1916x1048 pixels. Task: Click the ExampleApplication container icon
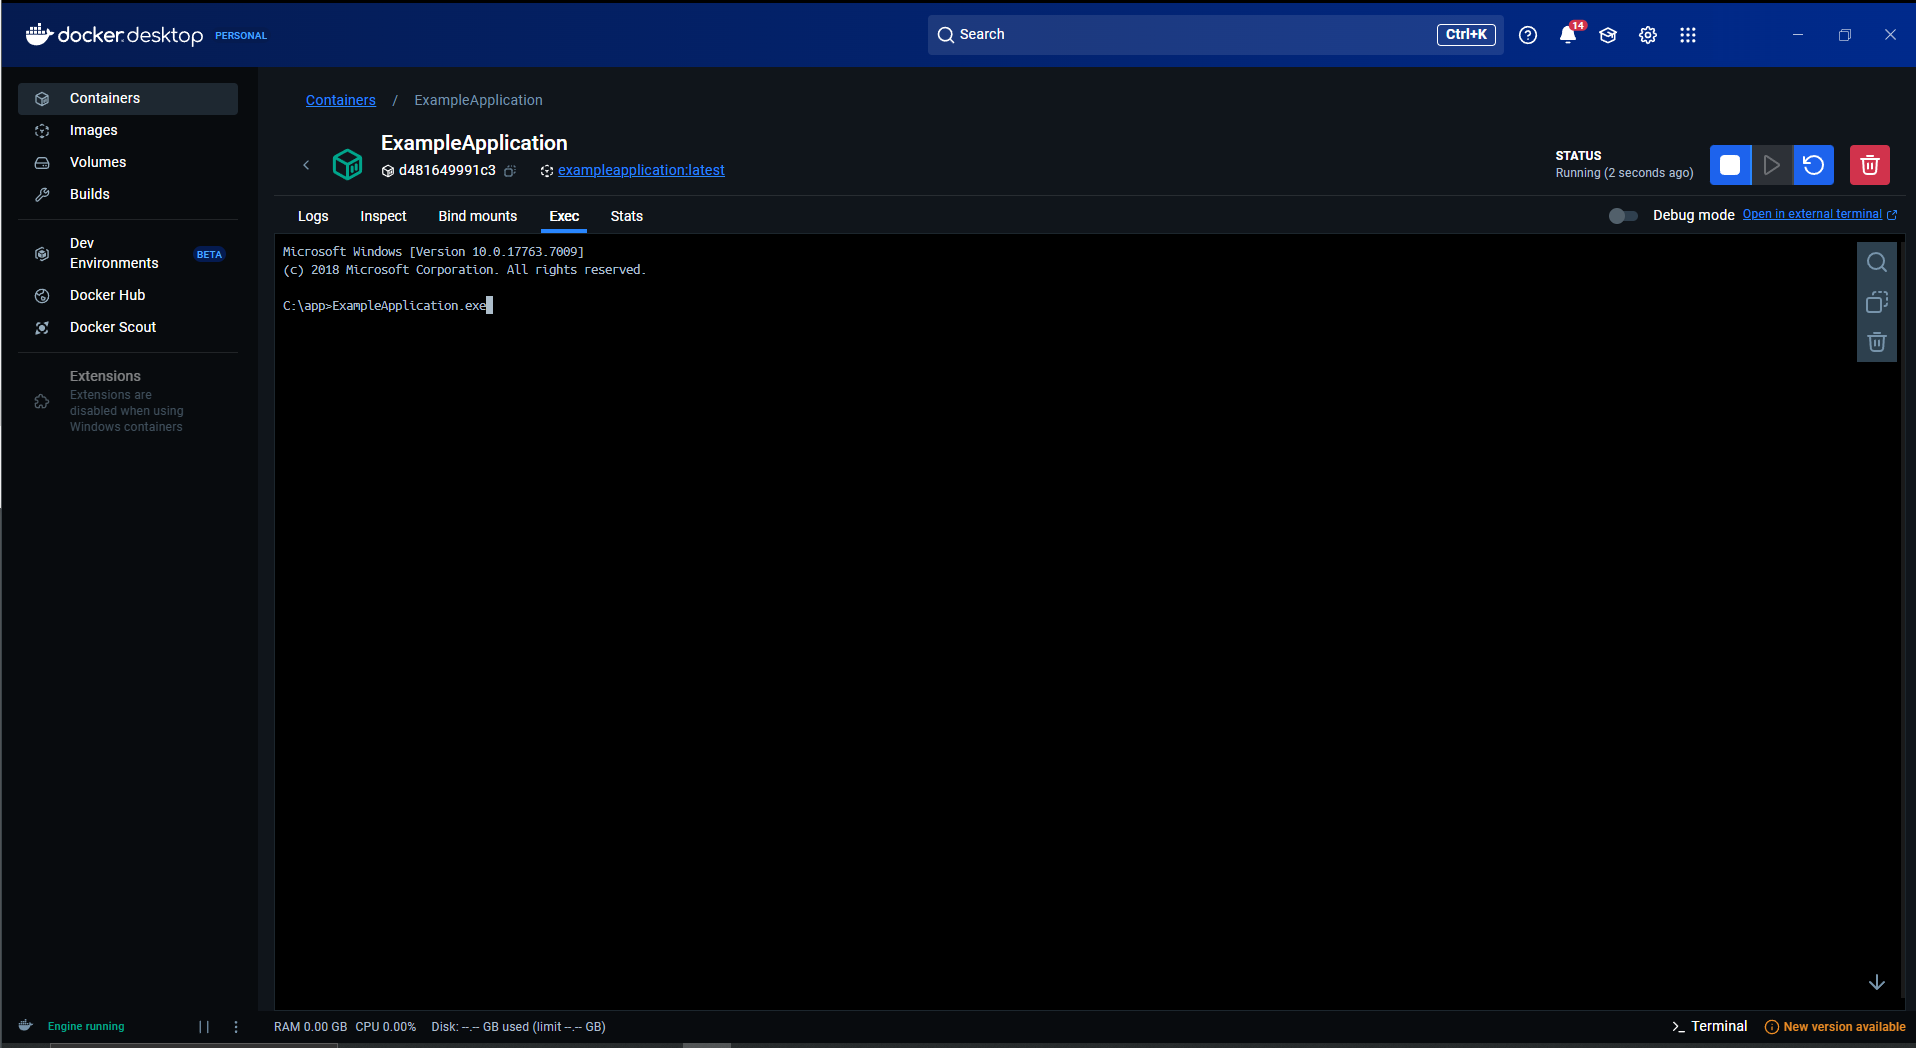coord(347,164)
